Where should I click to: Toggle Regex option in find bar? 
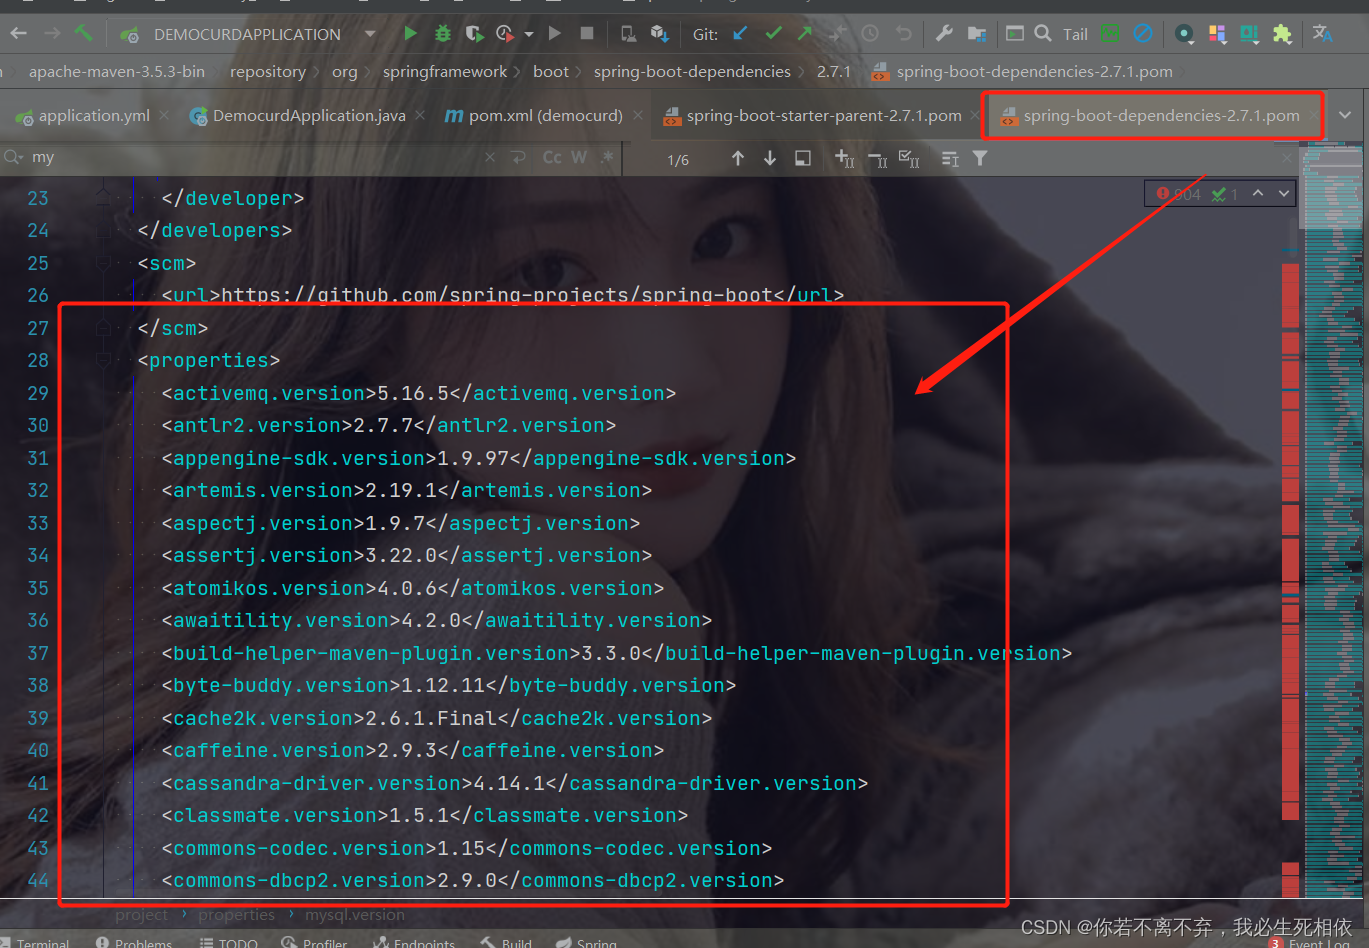(x=607, y=158)
